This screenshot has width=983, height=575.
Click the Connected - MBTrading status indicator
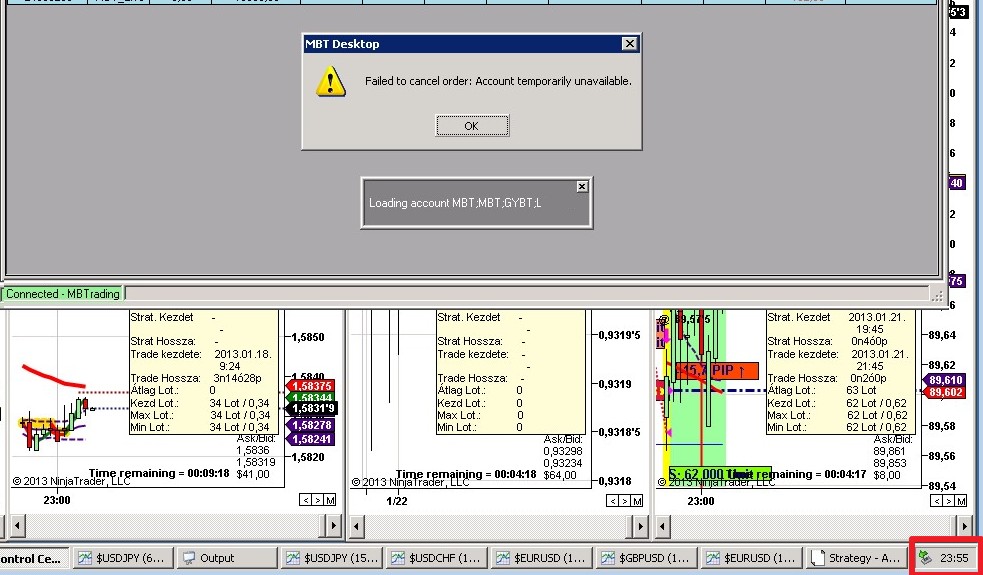tap(62, 293)
